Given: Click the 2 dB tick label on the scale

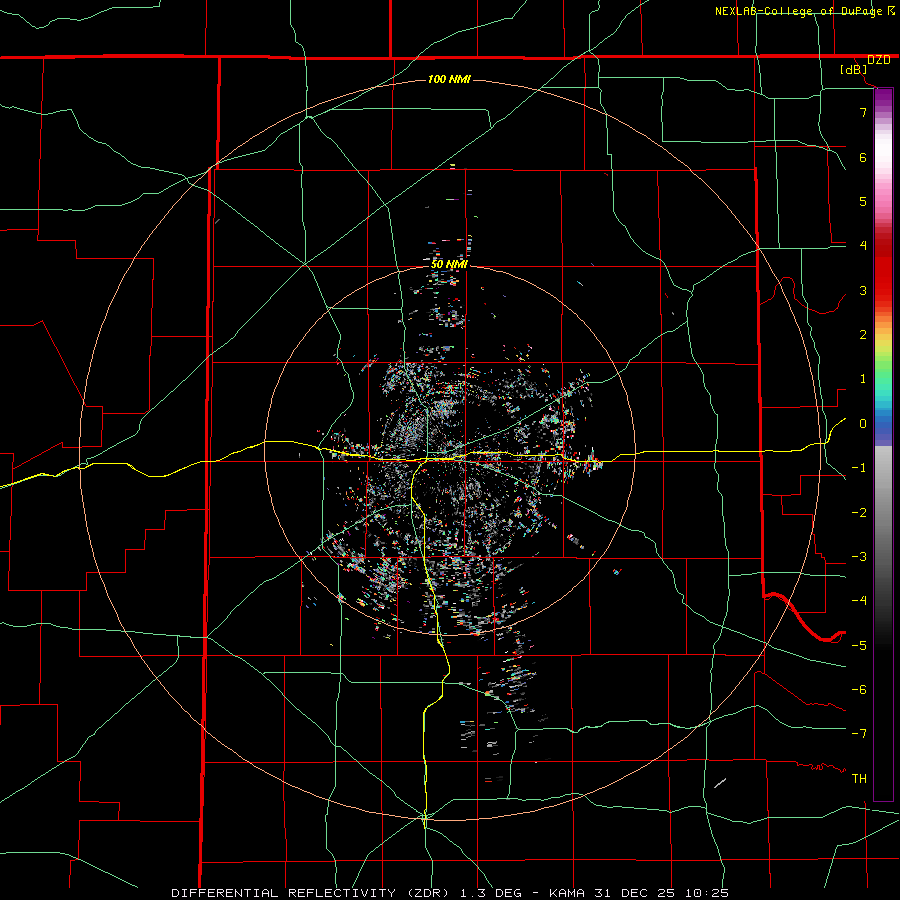Looking at the screenshot, I should click(x=863, y=335).
